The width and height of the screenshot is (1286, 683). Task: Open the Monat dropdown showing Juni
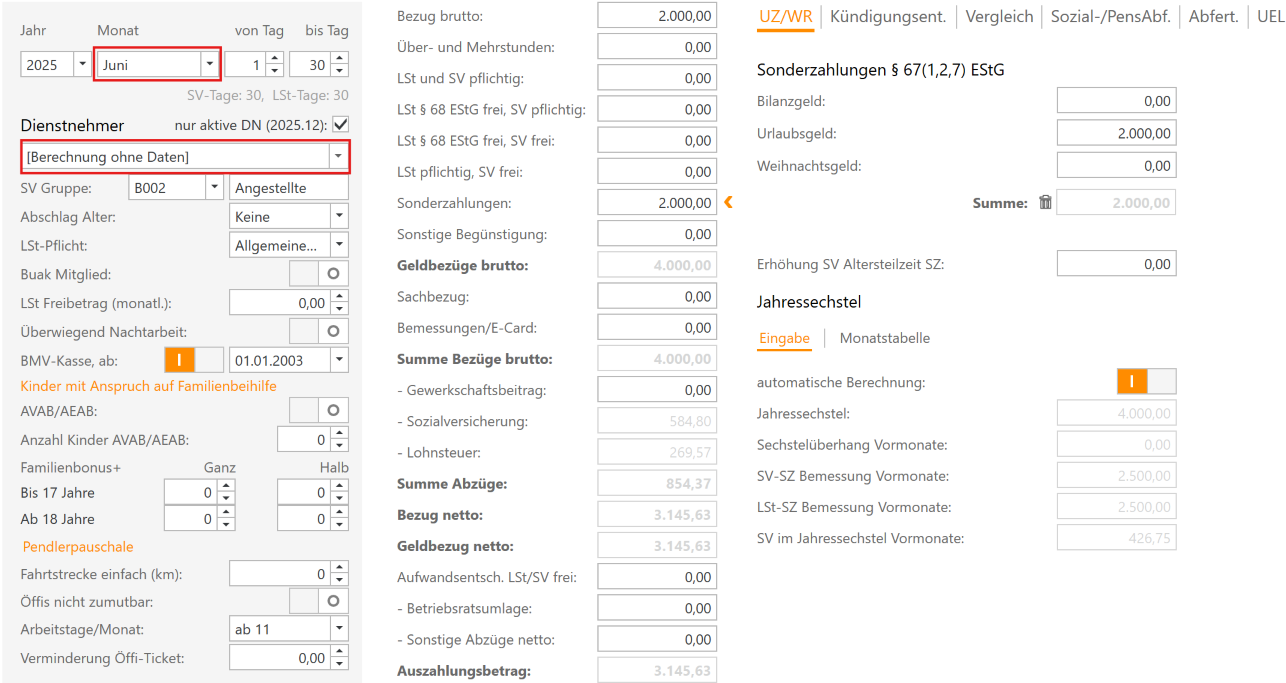coord(209,64)
